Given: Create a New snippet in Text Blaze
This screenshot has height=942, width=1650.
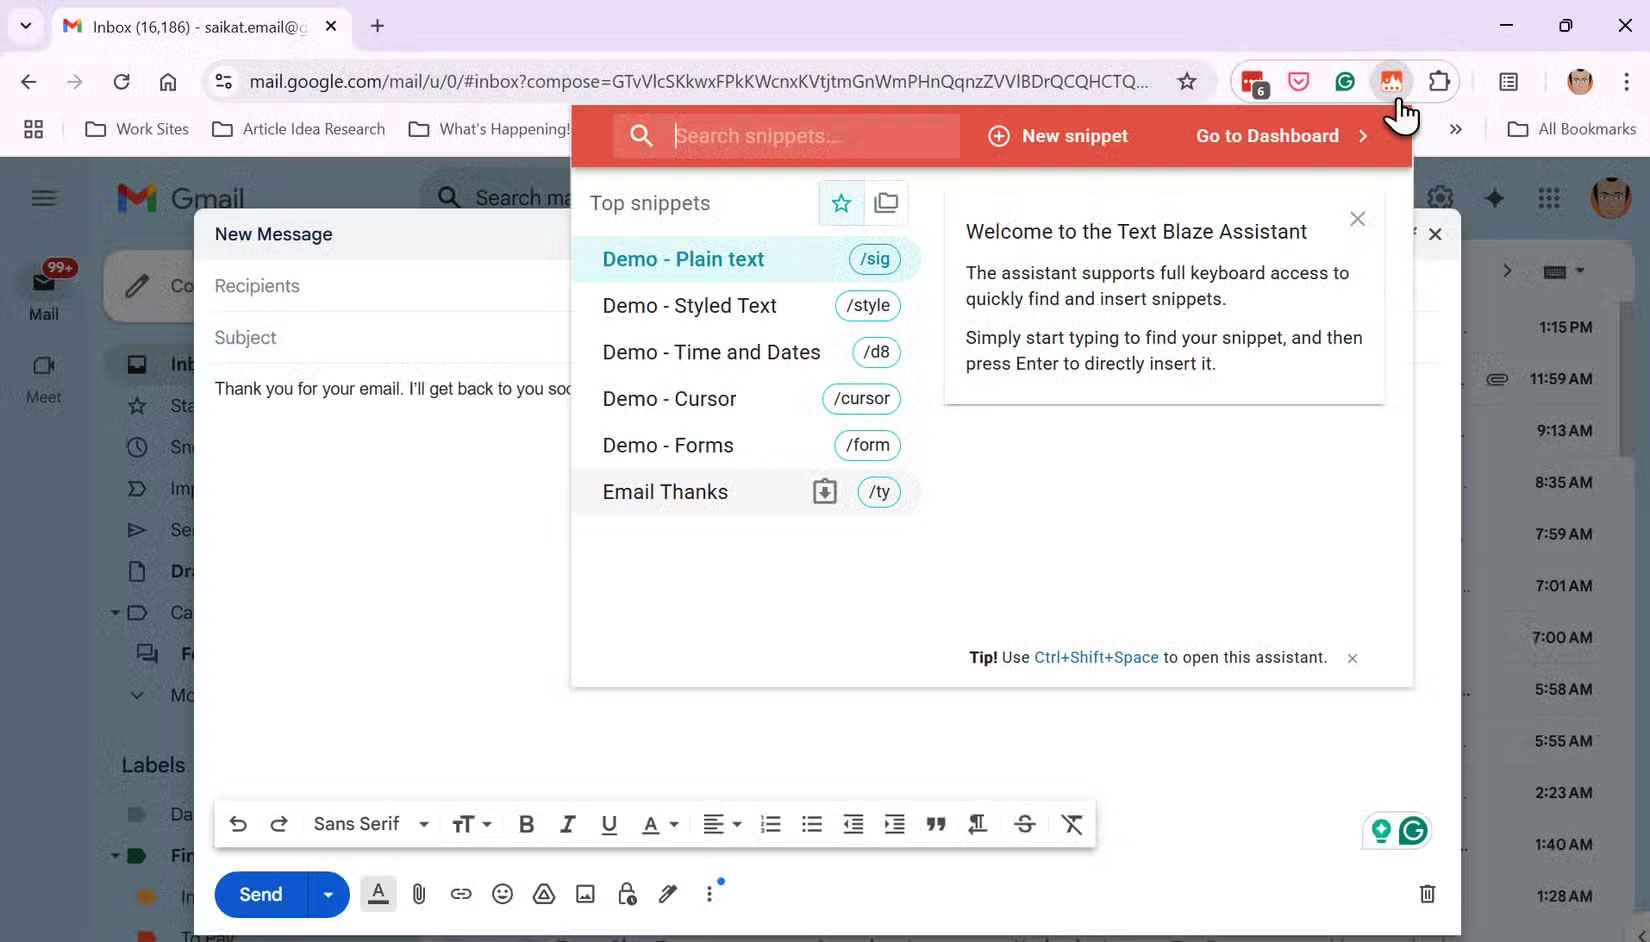Looking at the screenshot, I should point(1059,136).
